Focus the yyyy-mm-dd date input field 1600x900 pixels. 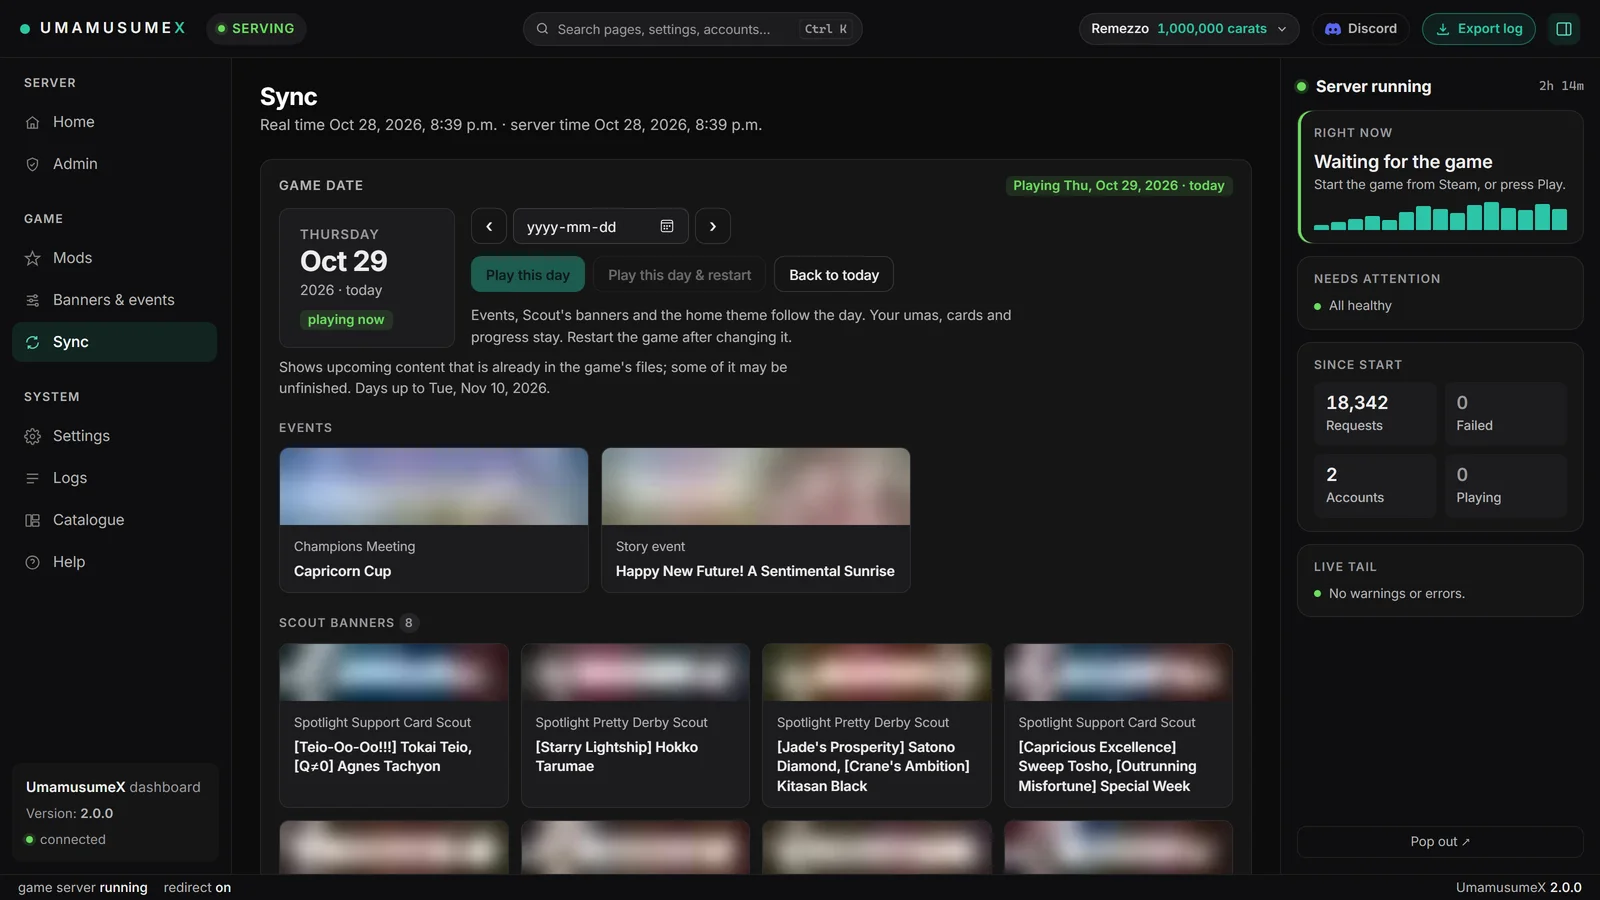(x=600, y=226)
